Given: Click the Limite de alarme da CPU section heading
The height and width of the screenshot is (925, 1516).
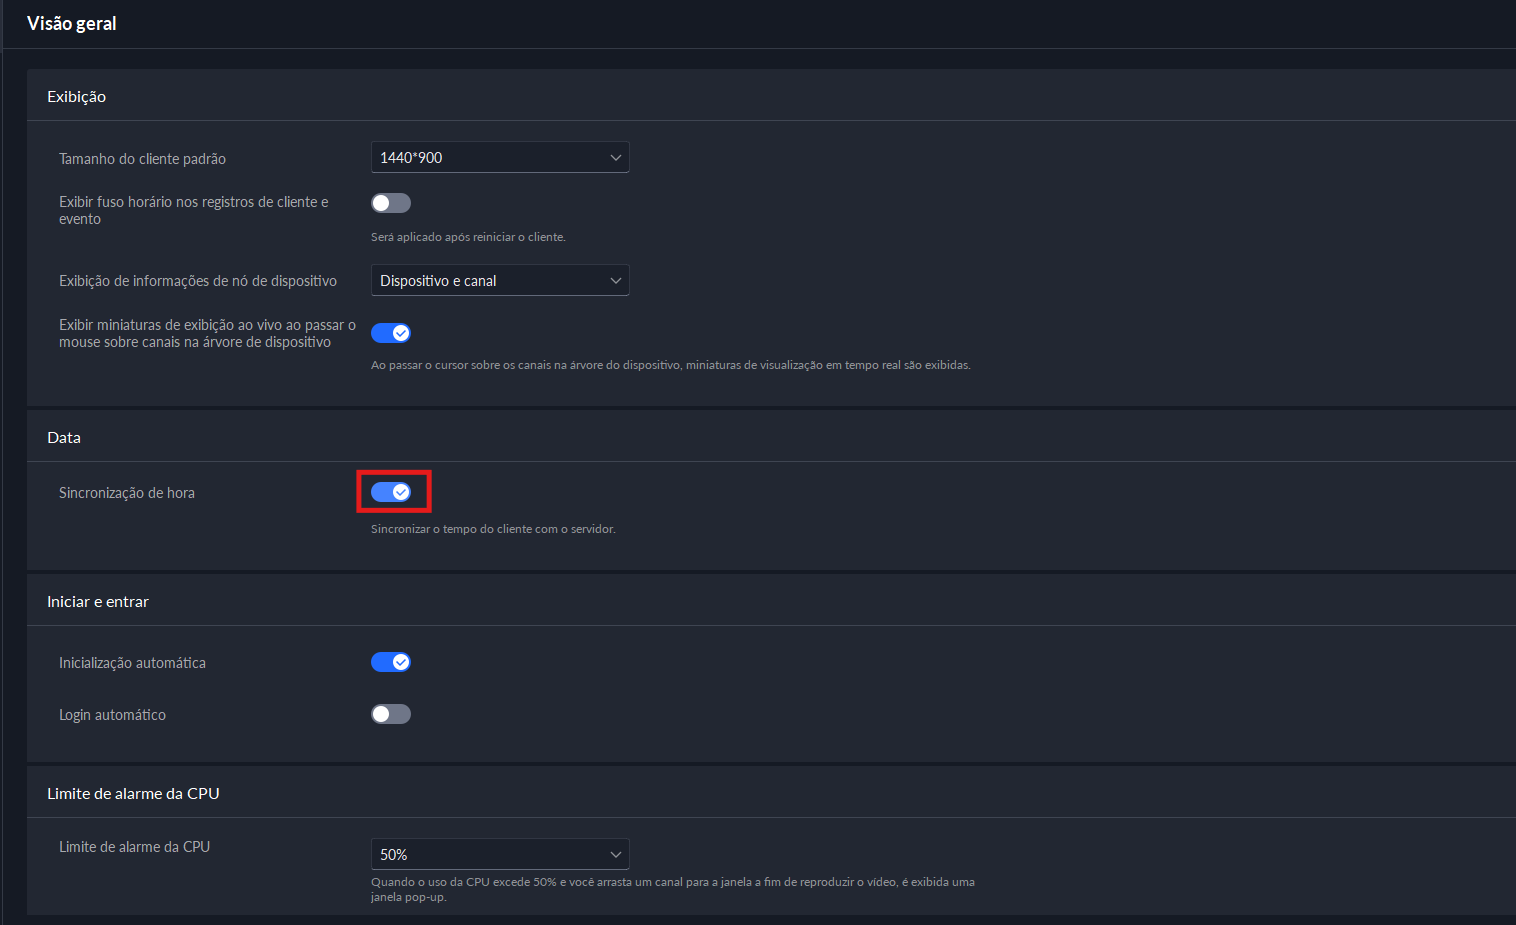Looking at the screenshot, I should tap(133, 794).
